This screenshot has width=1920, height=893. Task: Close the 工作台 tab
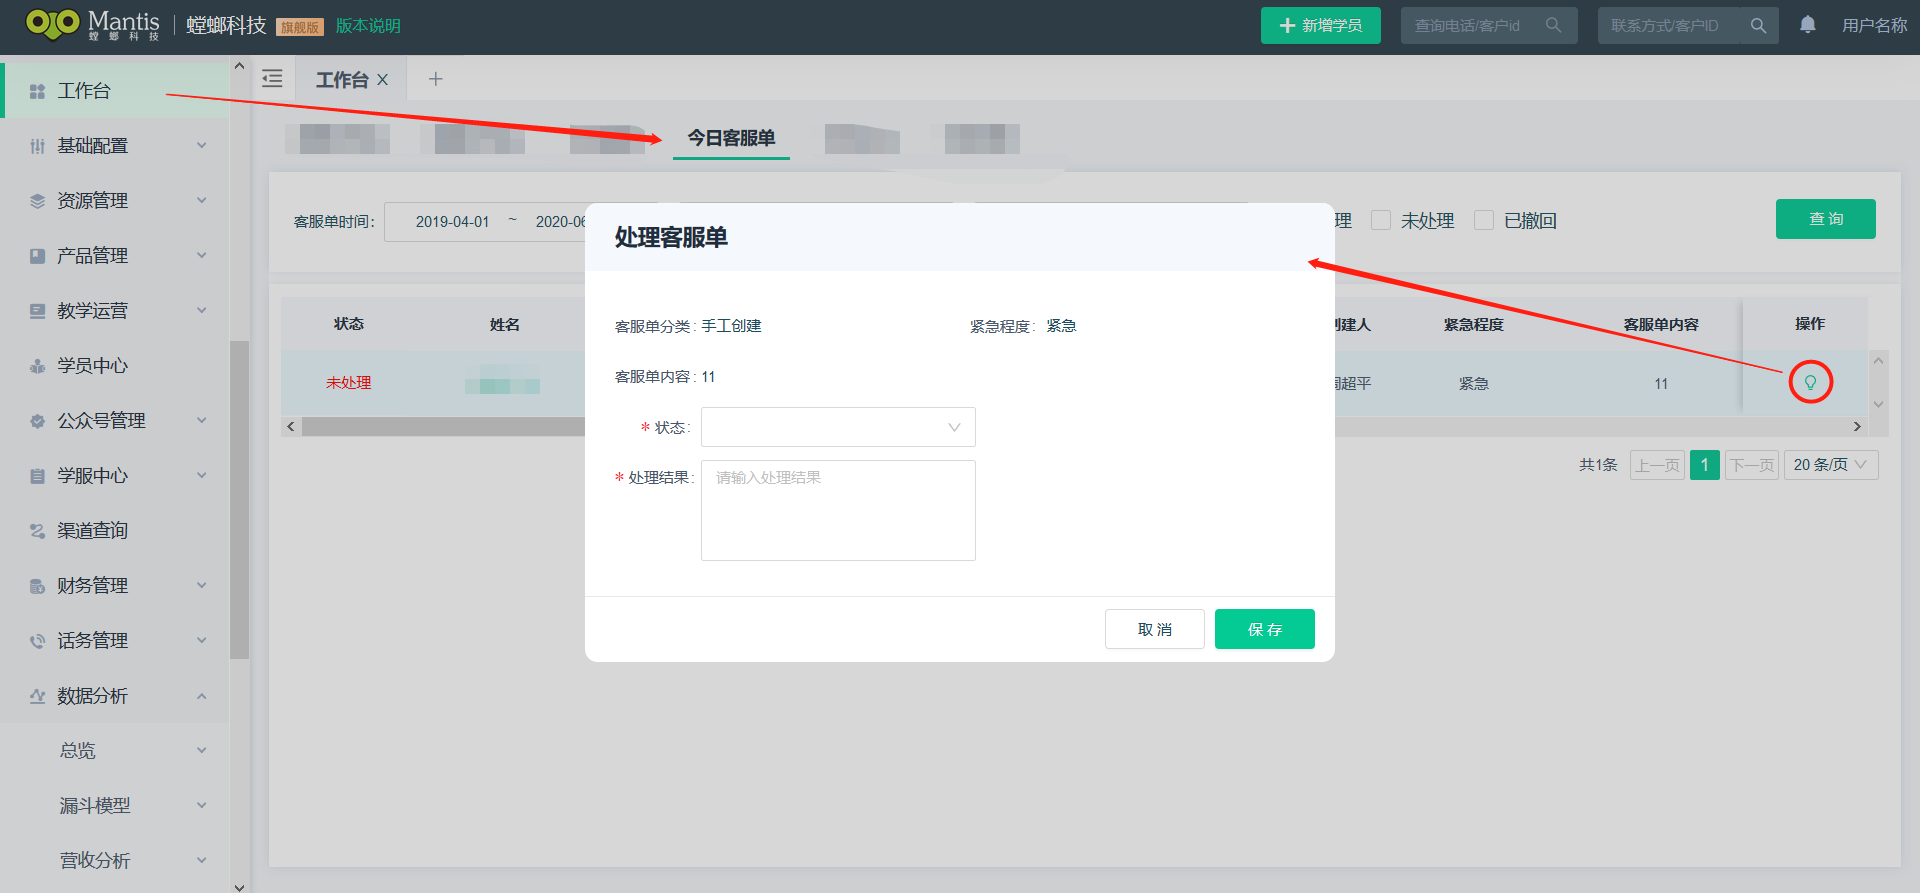(x=382, y=80)
